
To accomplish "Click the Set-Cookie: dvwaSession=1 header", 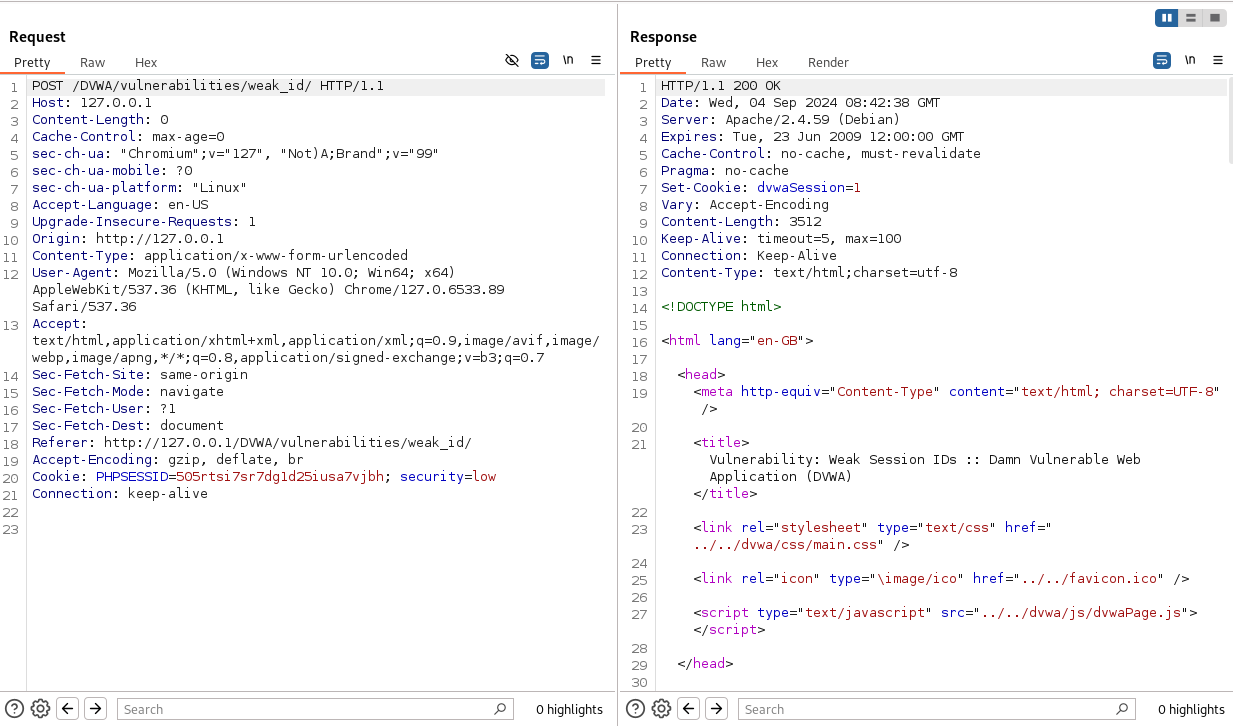I will pyautogui.click(x=761, y=189).
